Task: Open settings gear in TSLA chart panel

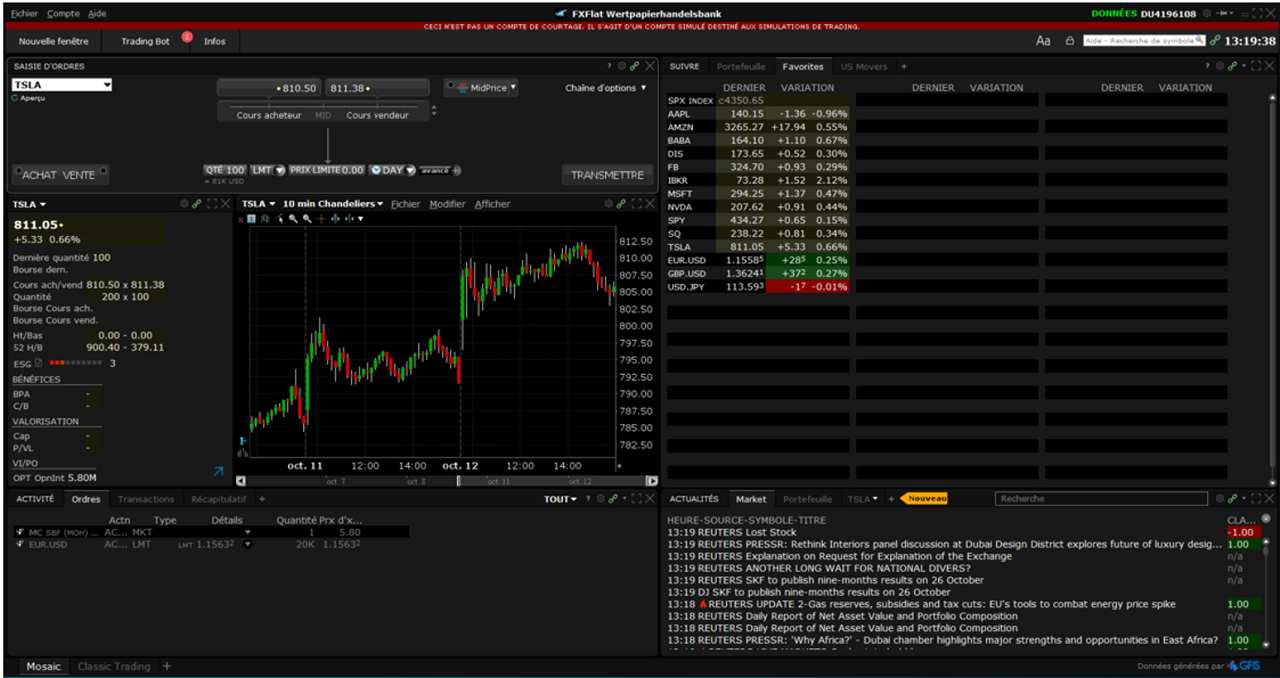Action: [607, 203]
